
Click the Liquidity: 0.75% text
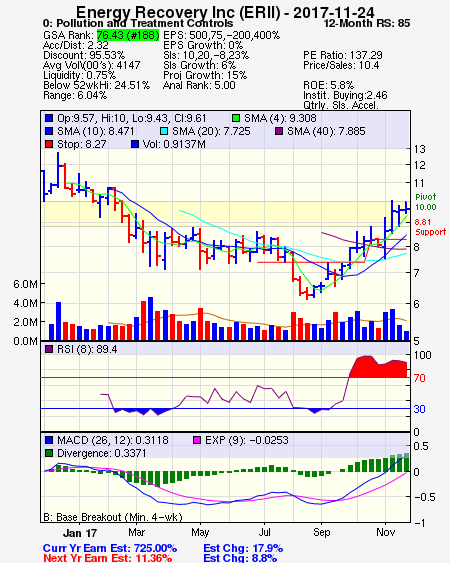click(x=79, y=75)
